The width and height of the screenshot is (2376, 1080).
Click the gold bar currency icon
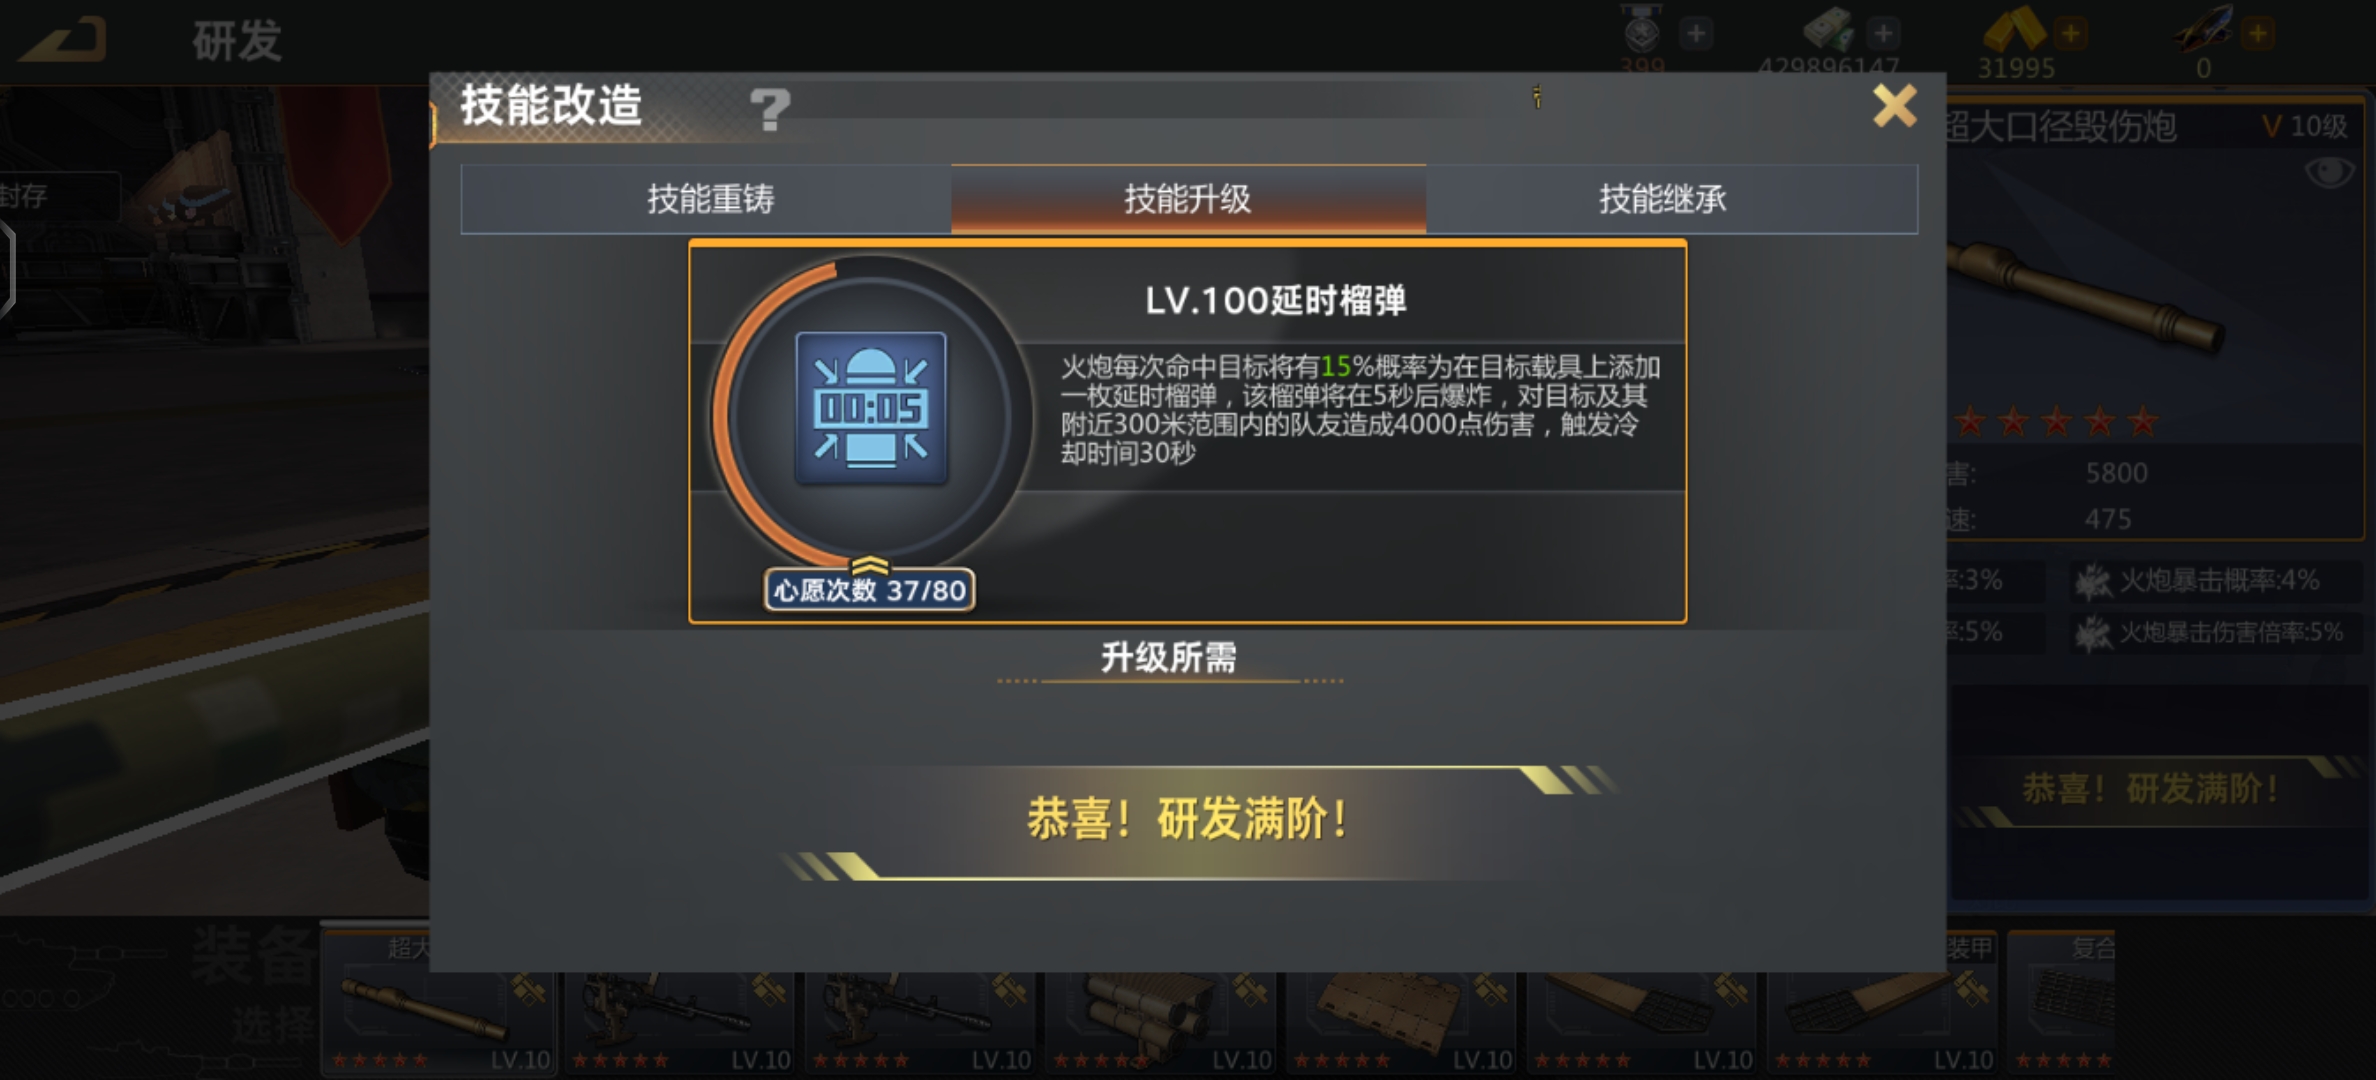[2014, 30]
